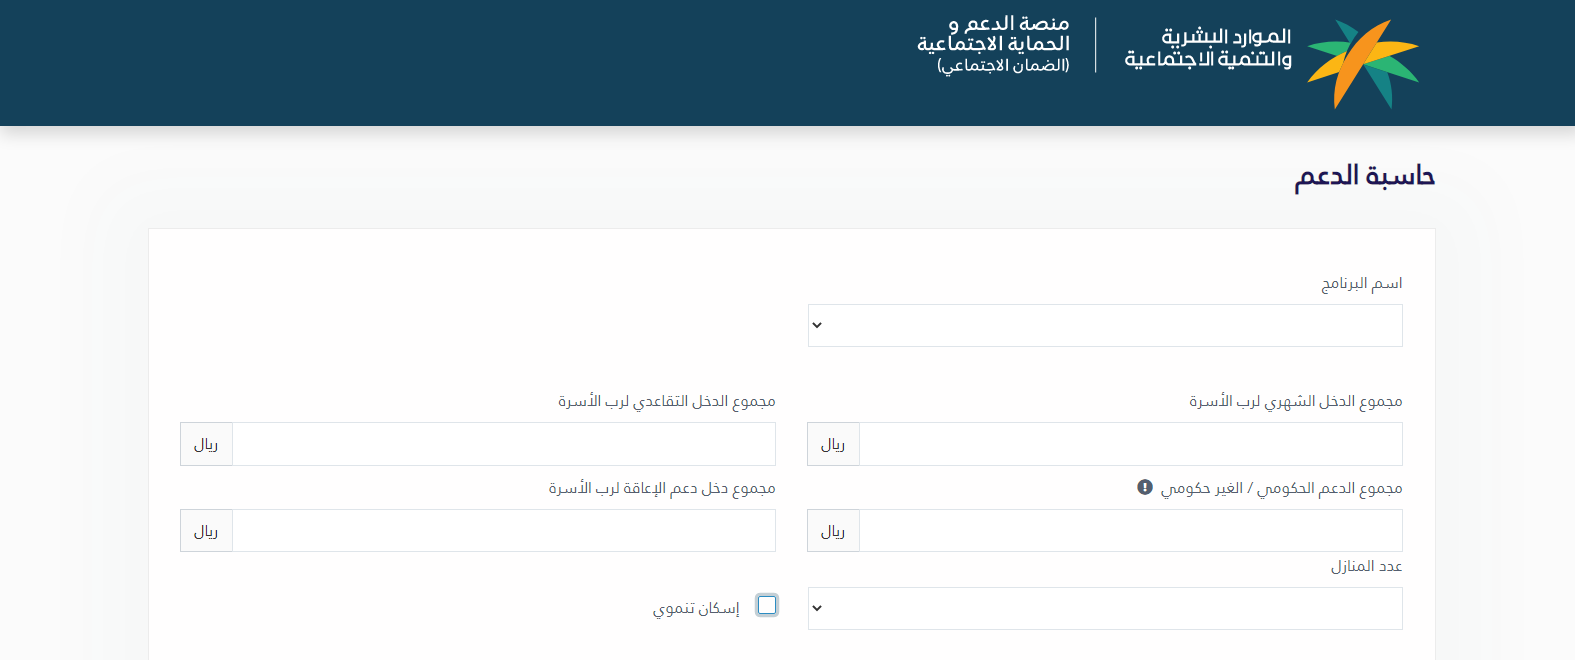This screenshot has height=660, width=1575.
Task: Click the الضمان الاجتماعي subtitle in header
Action: [1003, 65]
